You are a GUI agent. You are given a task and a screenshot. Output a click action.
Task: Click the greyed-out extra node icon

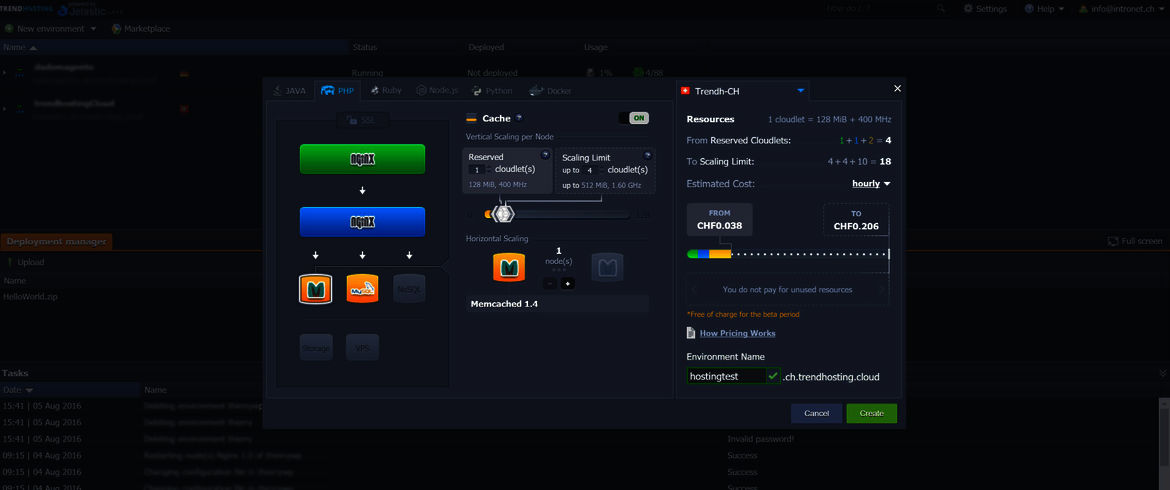pyautogui.click(x=607, y=267)
